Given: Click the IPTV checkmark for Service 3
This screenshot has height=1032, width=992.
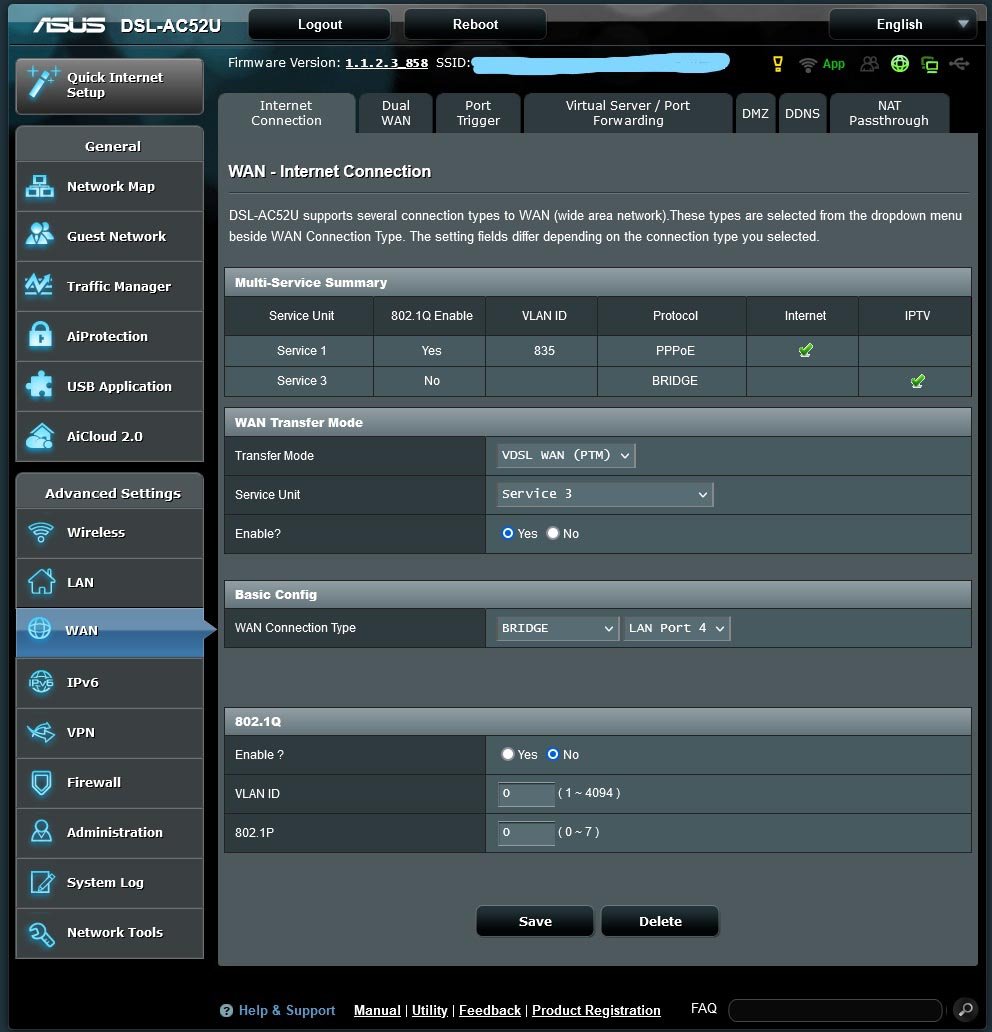Looking at the screenshot, I should click(x=918, y=380).
